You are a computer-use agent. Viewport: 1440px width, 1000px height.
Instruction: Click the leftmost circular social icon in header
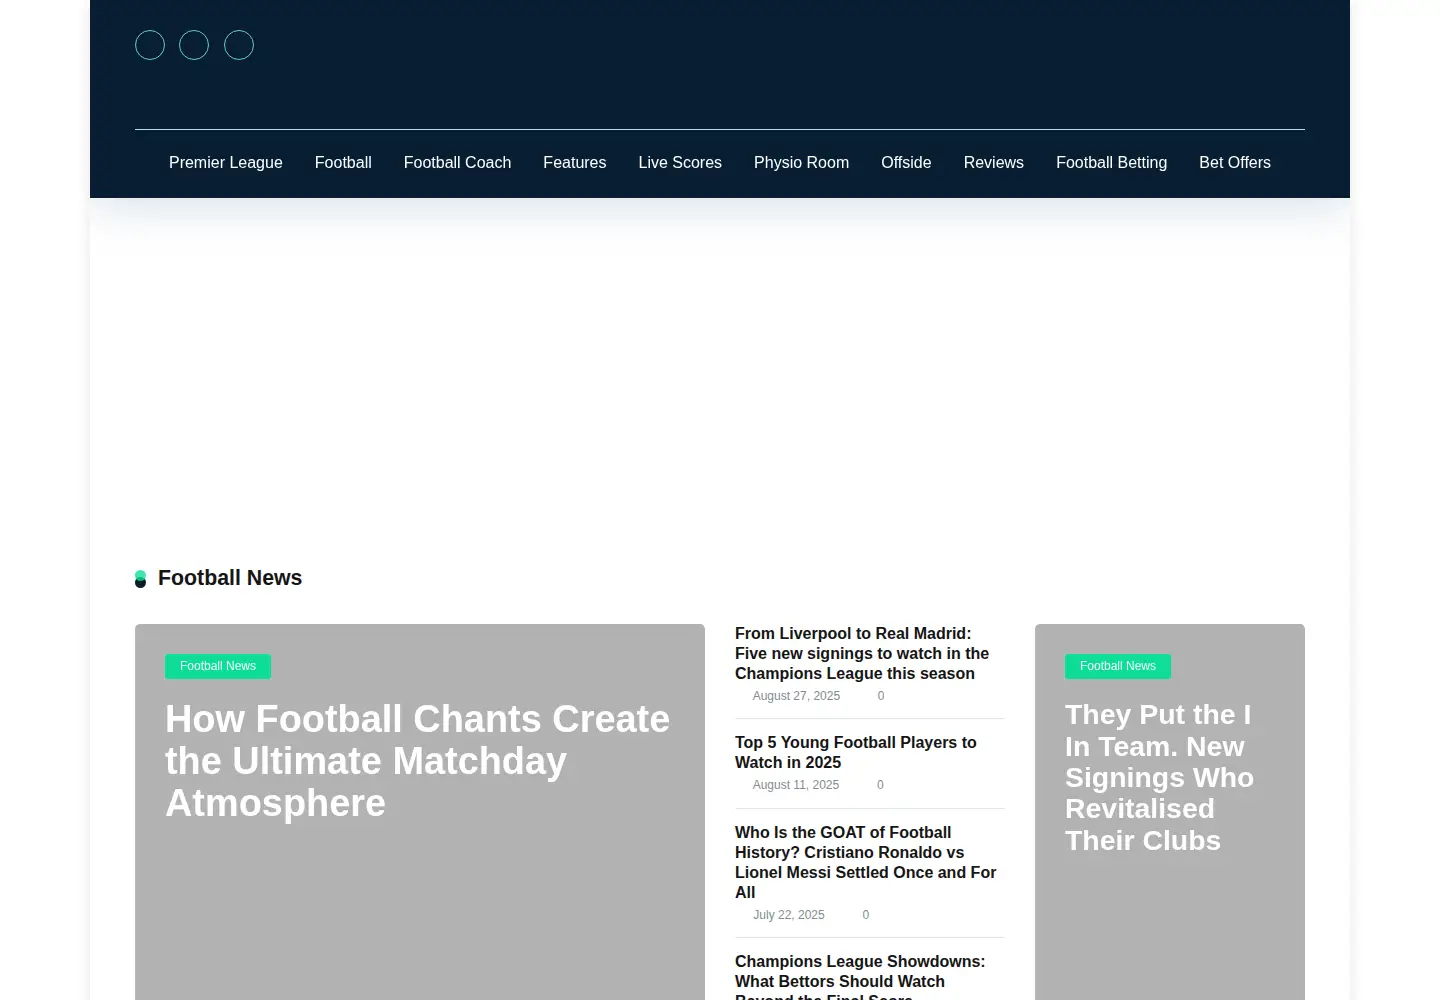point(150,45)
